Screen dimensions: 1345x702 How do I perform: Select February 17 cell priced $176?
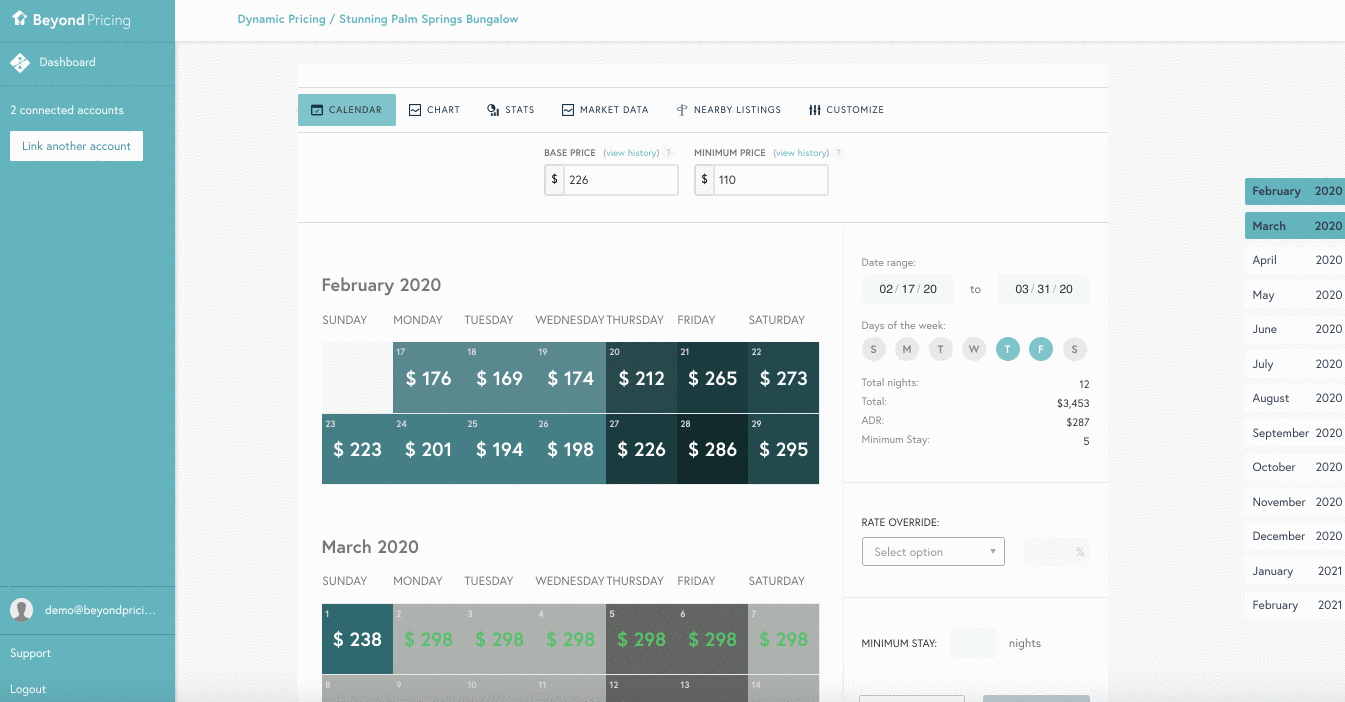click(428, 378)
